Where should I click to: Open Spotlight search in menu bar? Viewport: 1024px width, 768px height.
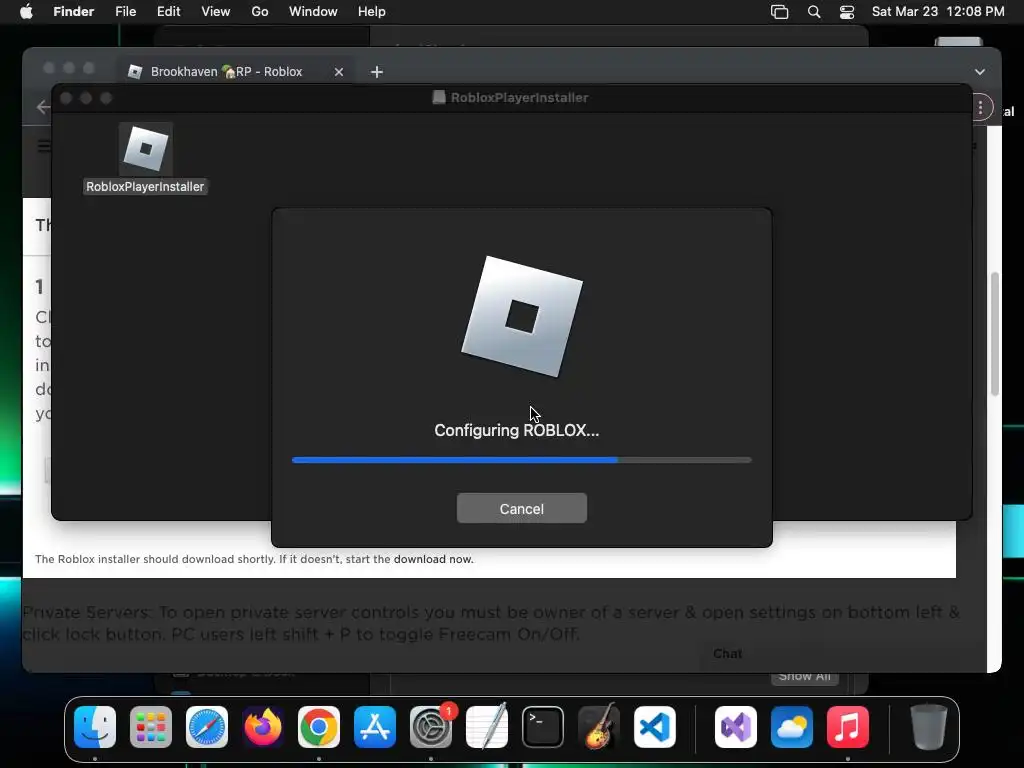(814, 12)
